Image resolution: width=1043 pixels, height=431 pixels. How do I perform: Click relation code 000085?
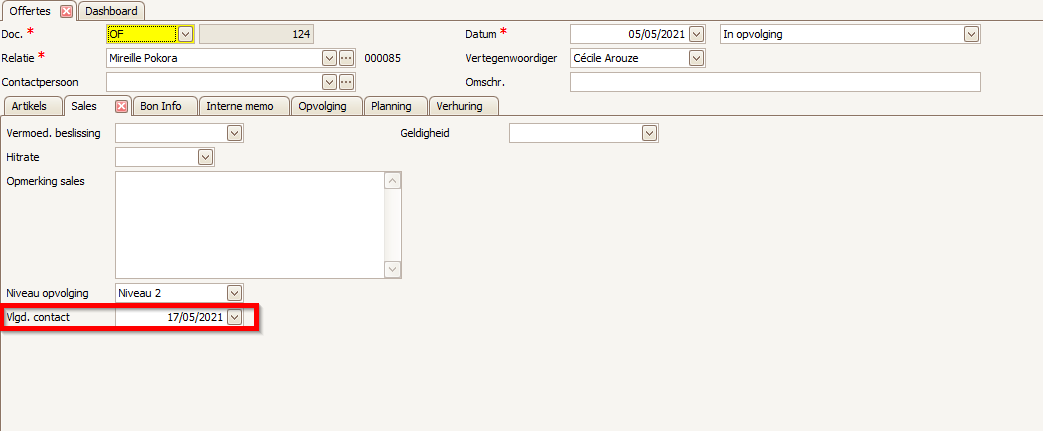click(x=382, y=58)
